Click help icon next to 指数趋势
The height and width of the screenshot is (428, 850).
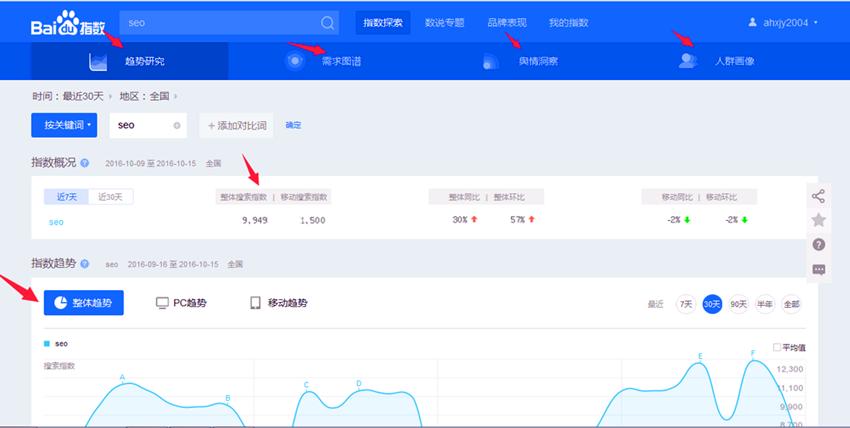[x=85, y=264]
